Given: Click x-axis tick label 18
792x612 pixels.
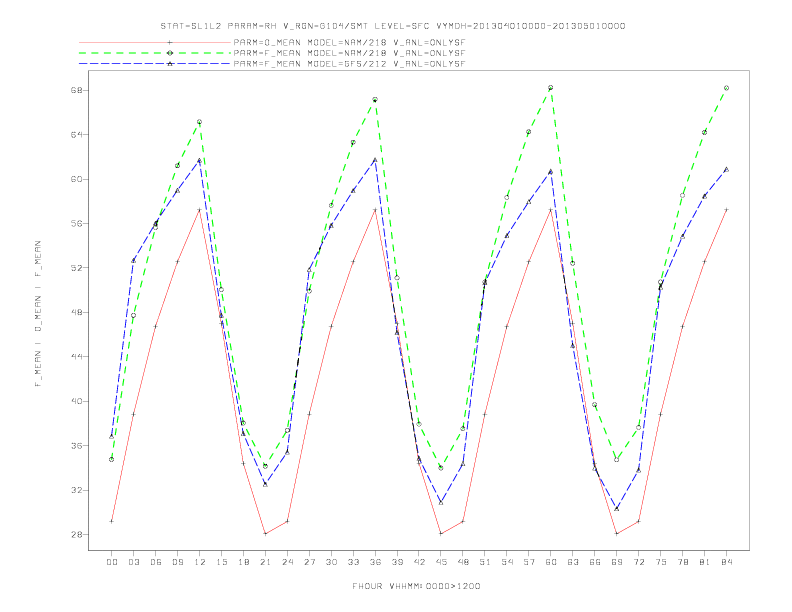Looking at the screenshot, I should pos(243,562).
